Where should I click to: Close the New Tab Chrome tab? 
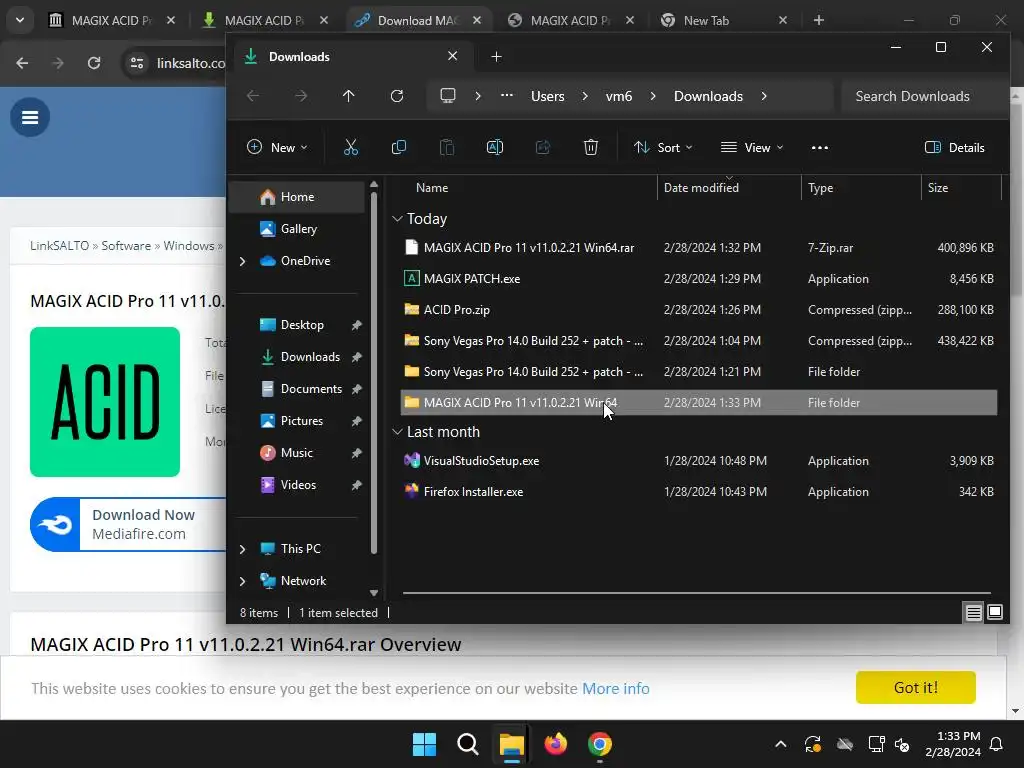click(783, 20)
